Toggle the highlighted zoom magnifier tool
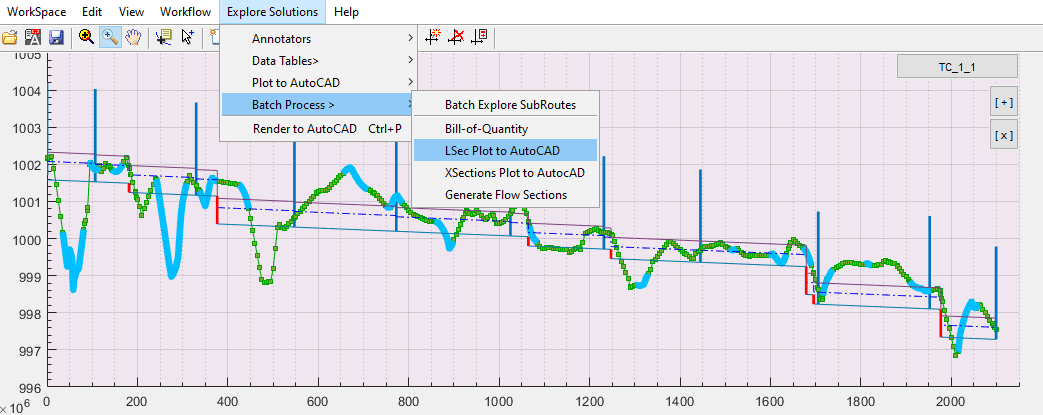This screenshot has height=415, width=1043. click(x=110, y=37)
